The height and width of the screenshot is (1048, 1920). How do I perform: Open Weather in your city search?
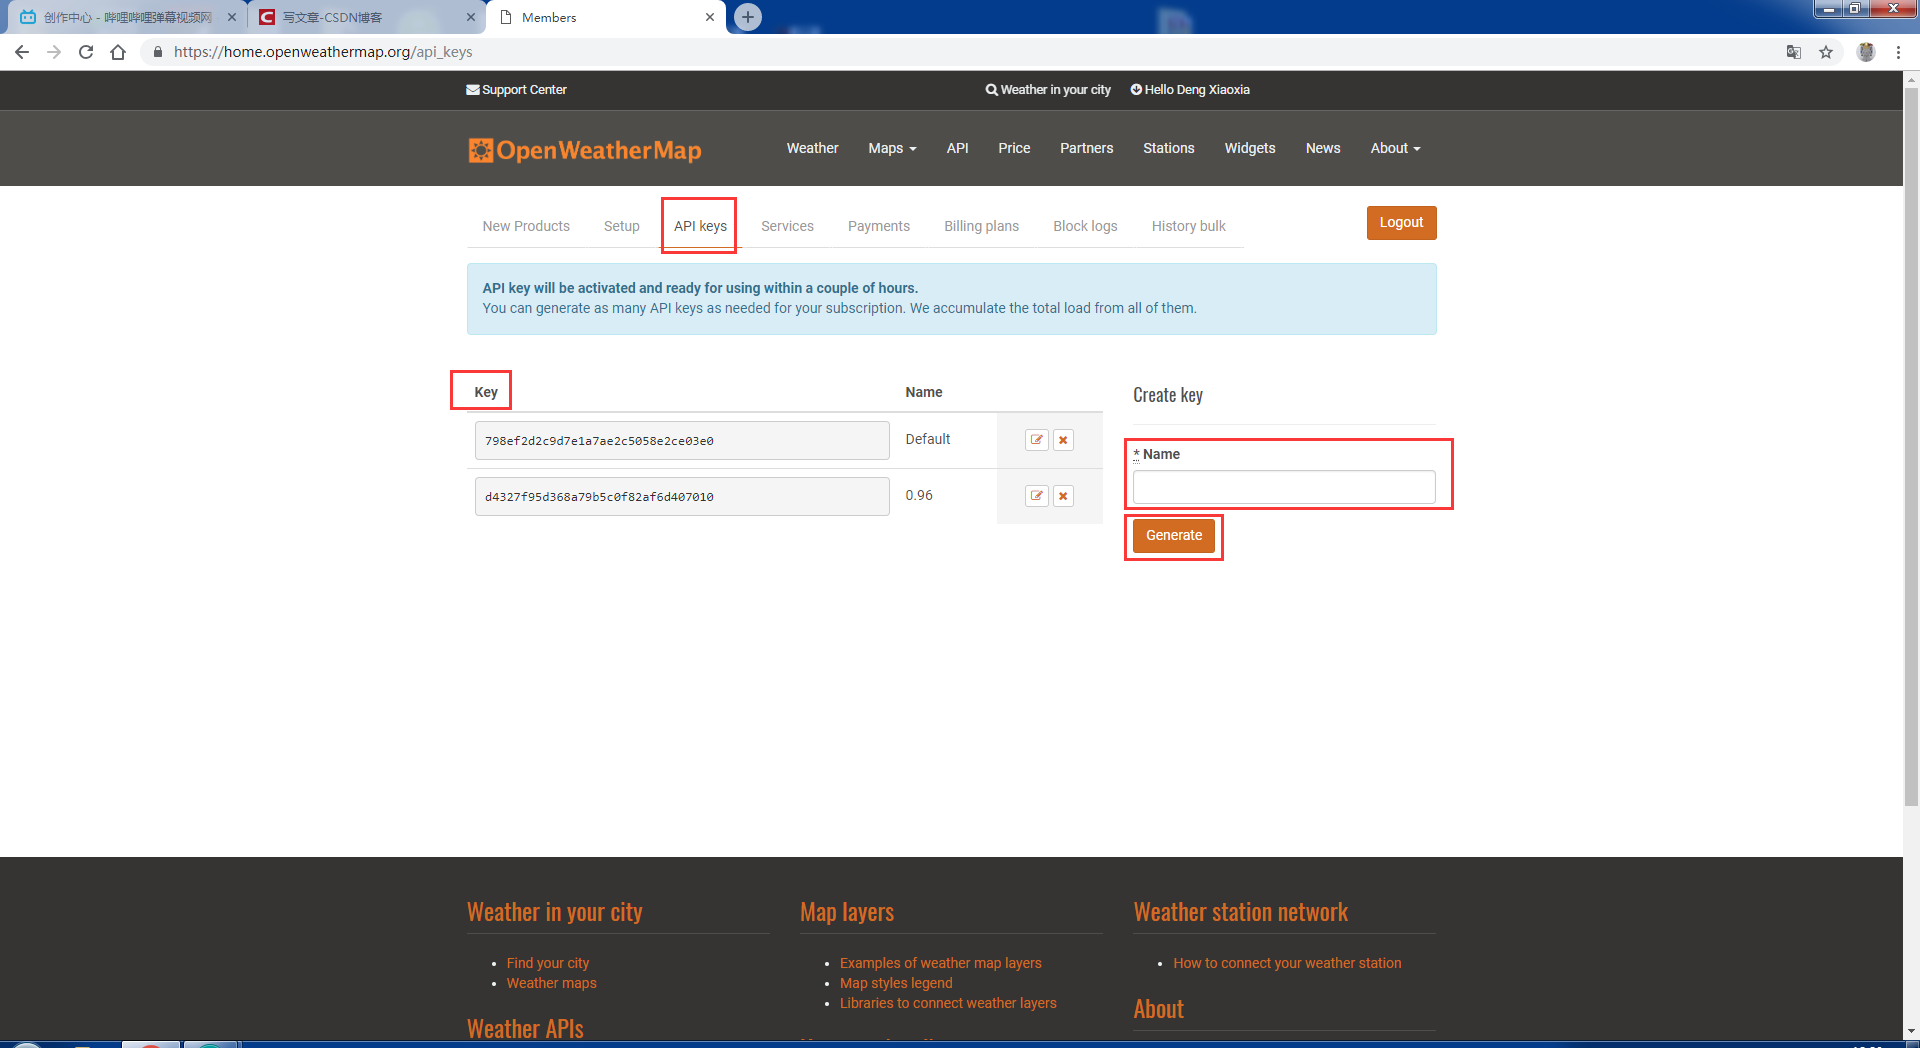[x=1048, y=89]
